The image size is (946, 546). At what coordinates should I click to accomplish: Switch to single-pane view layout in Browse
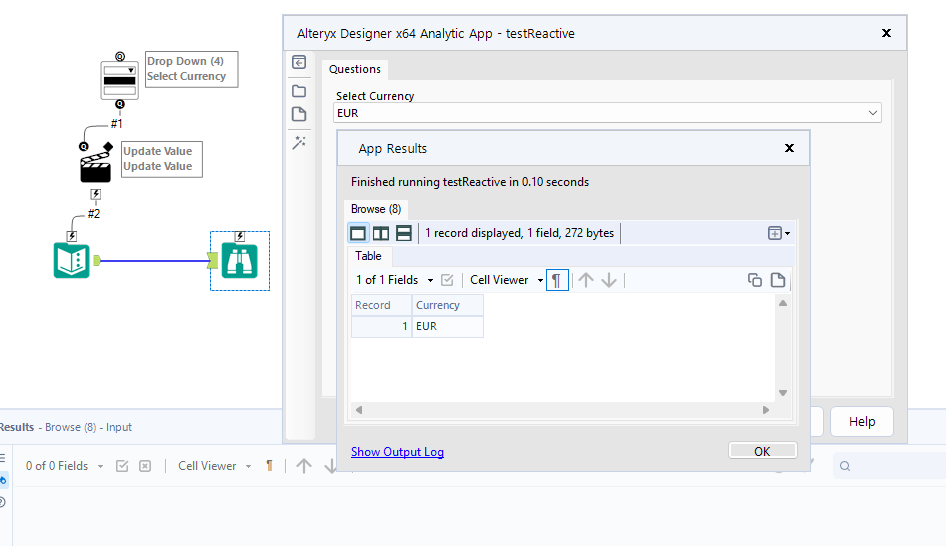pyautogui.click(x=358, y=233)
